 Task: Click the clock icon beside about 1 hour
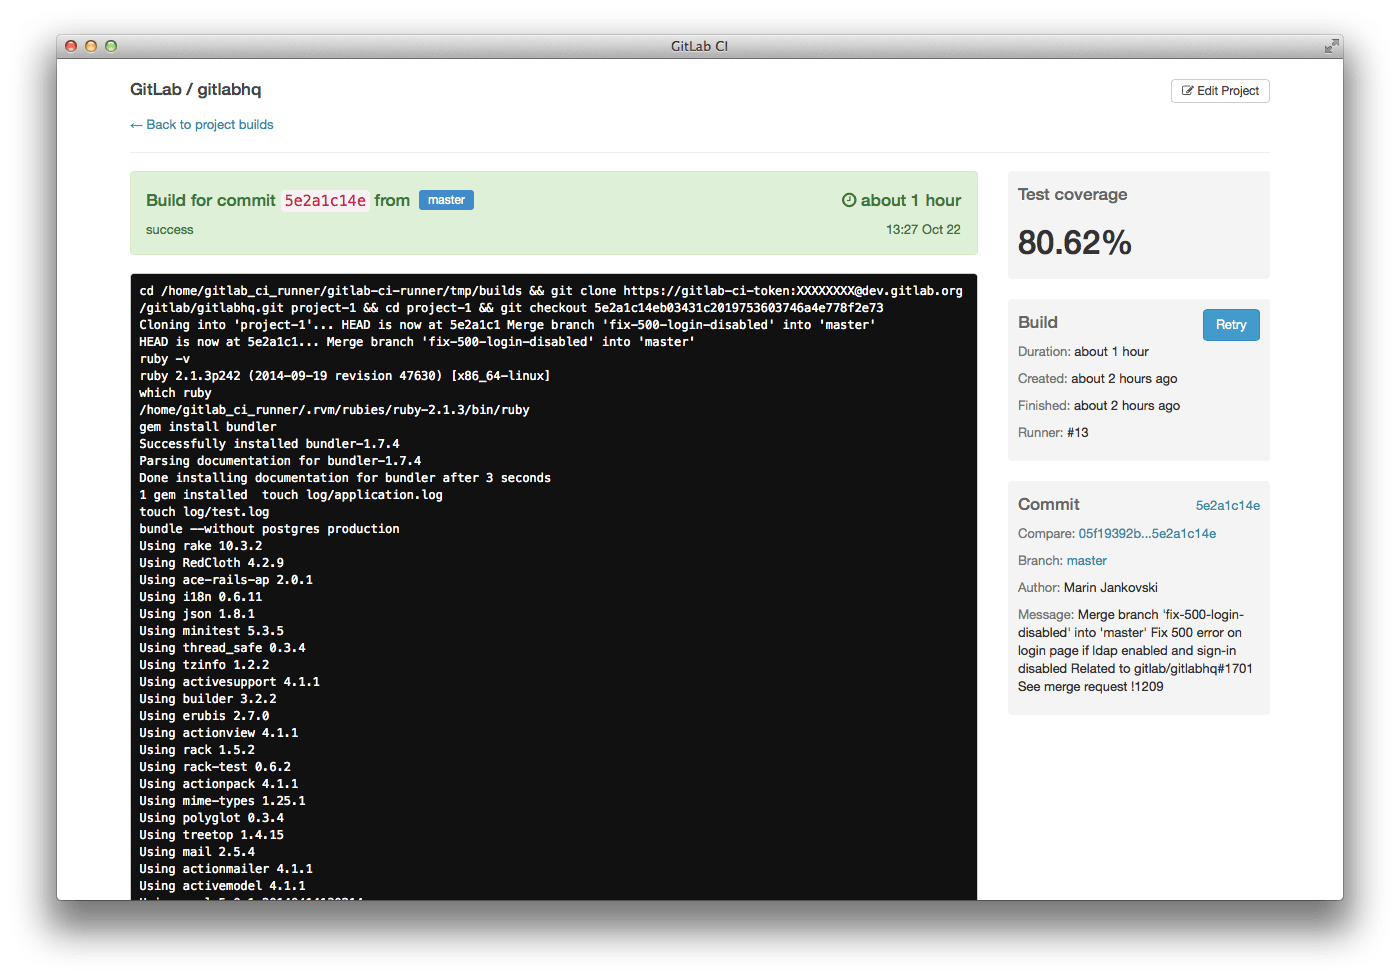[x=849, y=200]
